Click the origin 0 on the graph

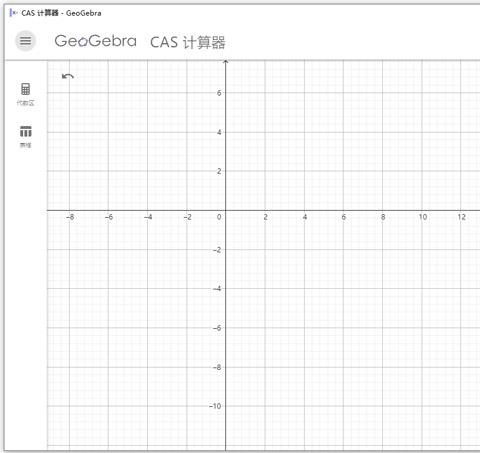(x=219, y=217)
